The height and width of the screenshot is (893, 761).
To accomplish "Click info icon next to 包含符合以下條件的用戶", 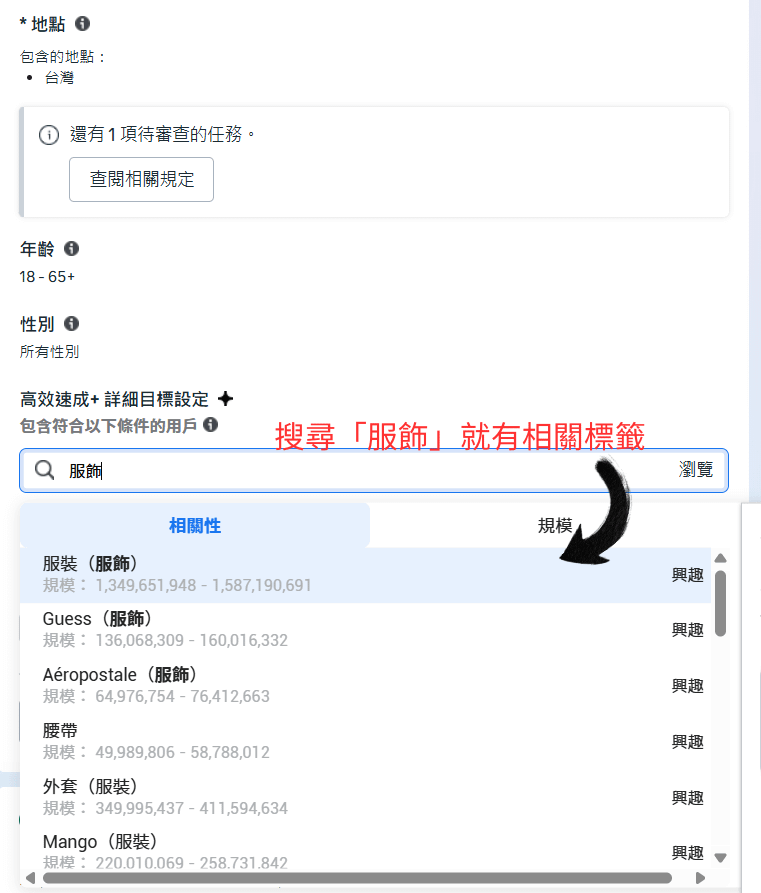I will [x=211, y=424].
